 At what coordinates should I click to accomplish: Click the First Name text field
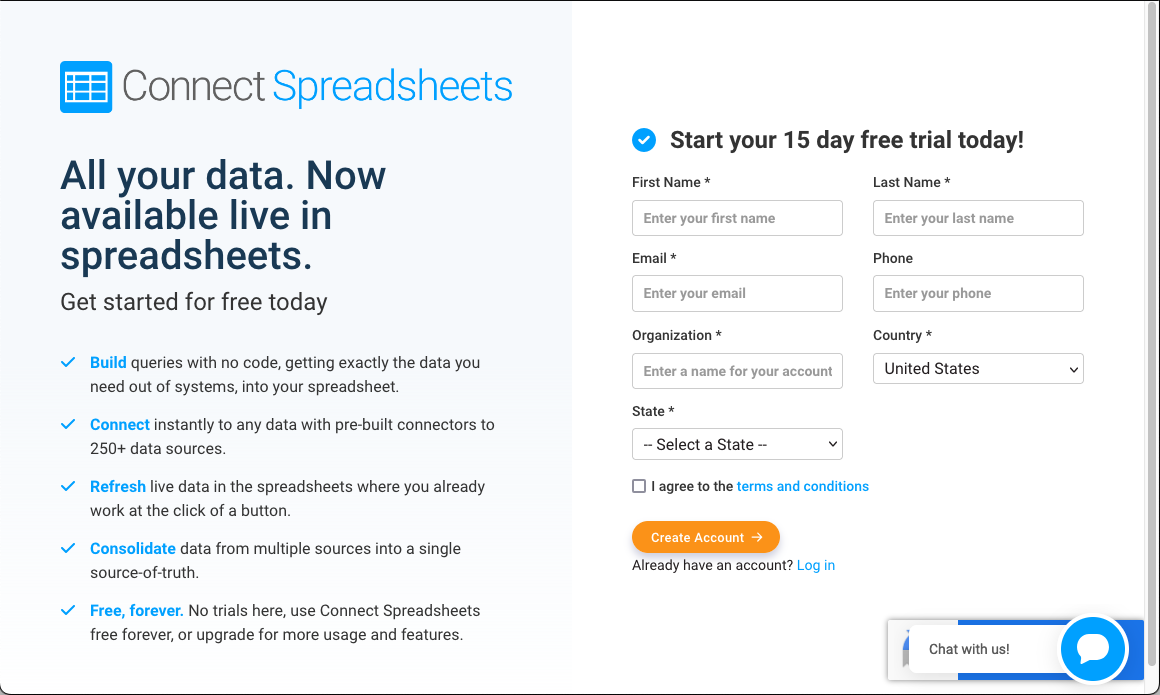737,218
